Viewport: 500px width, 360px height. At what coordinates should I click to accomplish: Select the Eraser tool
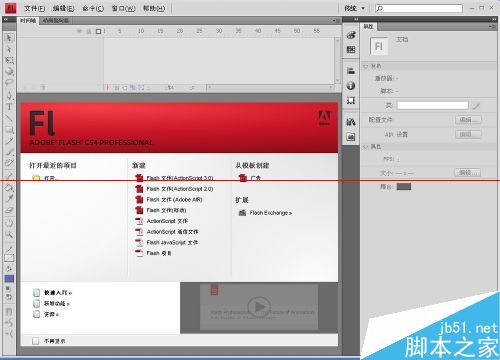[9, 210]
